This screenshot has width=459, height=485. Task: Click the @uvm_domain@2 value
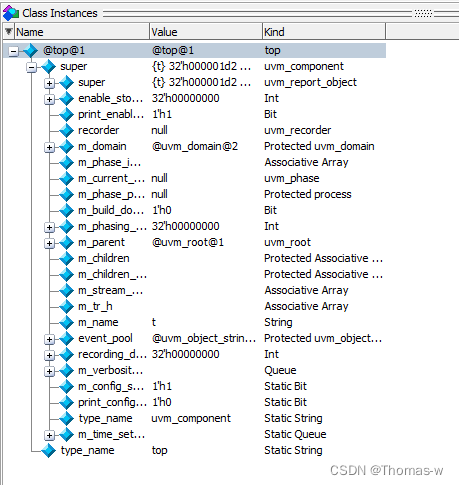(195, 146)
